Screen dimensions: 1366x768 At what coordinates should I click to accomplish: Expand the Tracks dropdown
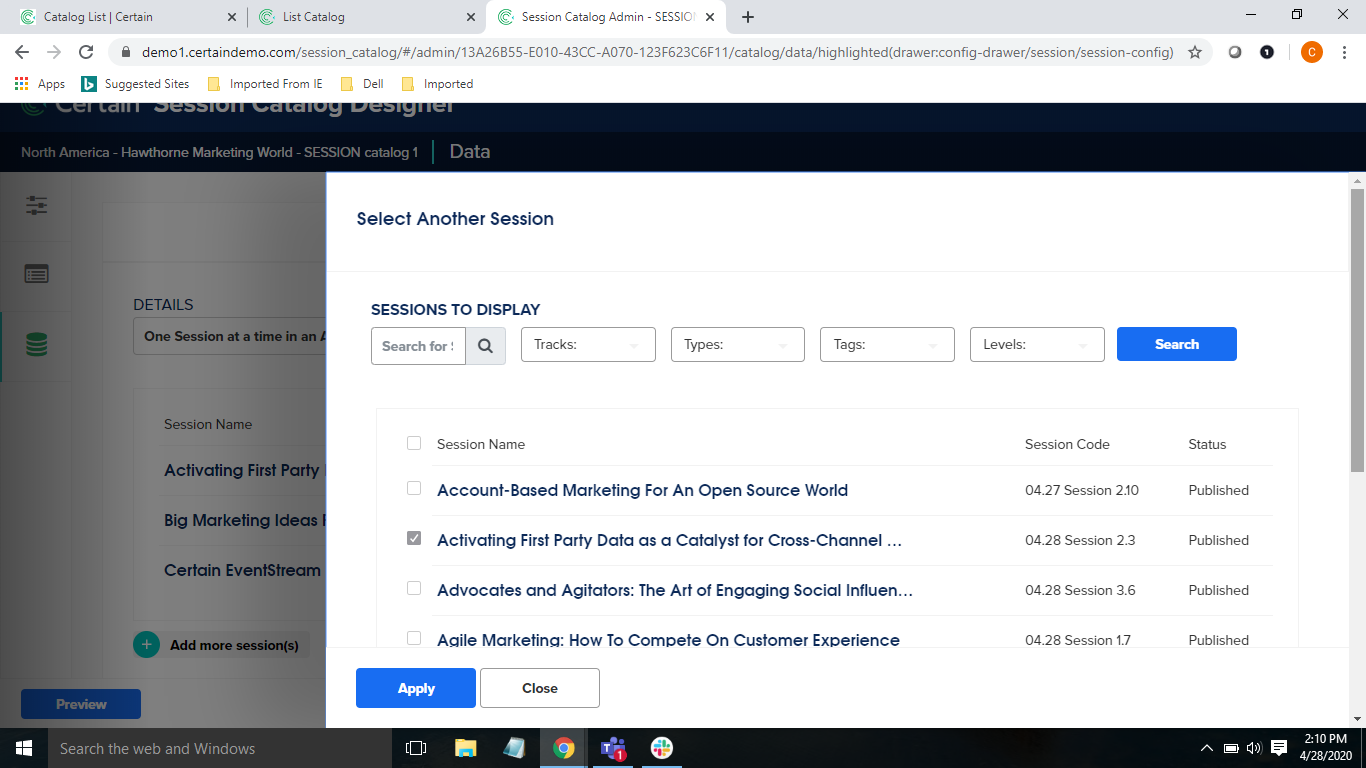click(x=588, y=344)
